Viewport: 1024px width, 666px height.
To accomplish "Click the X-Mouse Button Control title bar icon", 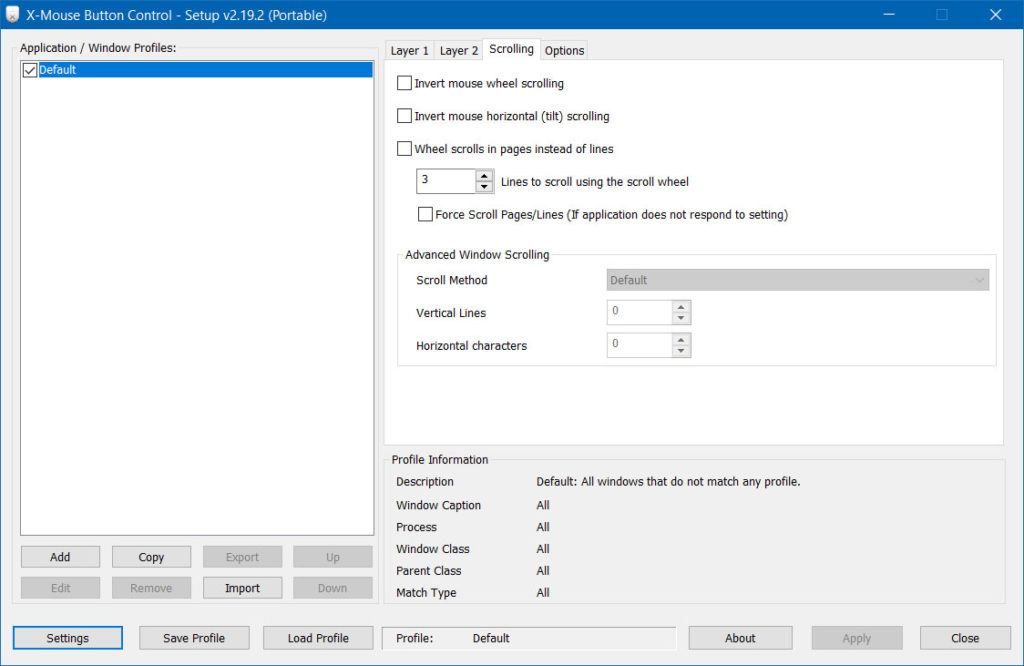I will (12, 14).
